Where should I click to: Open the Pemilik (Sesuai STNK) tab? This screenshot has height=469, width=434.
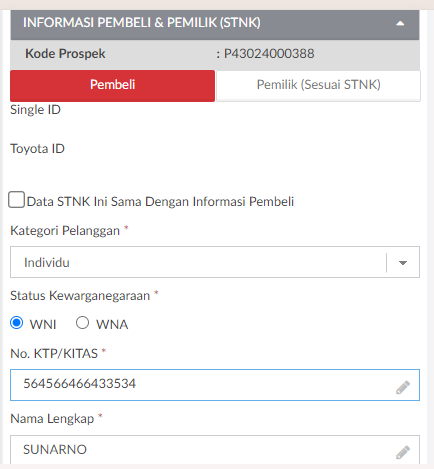pos(318,85)
